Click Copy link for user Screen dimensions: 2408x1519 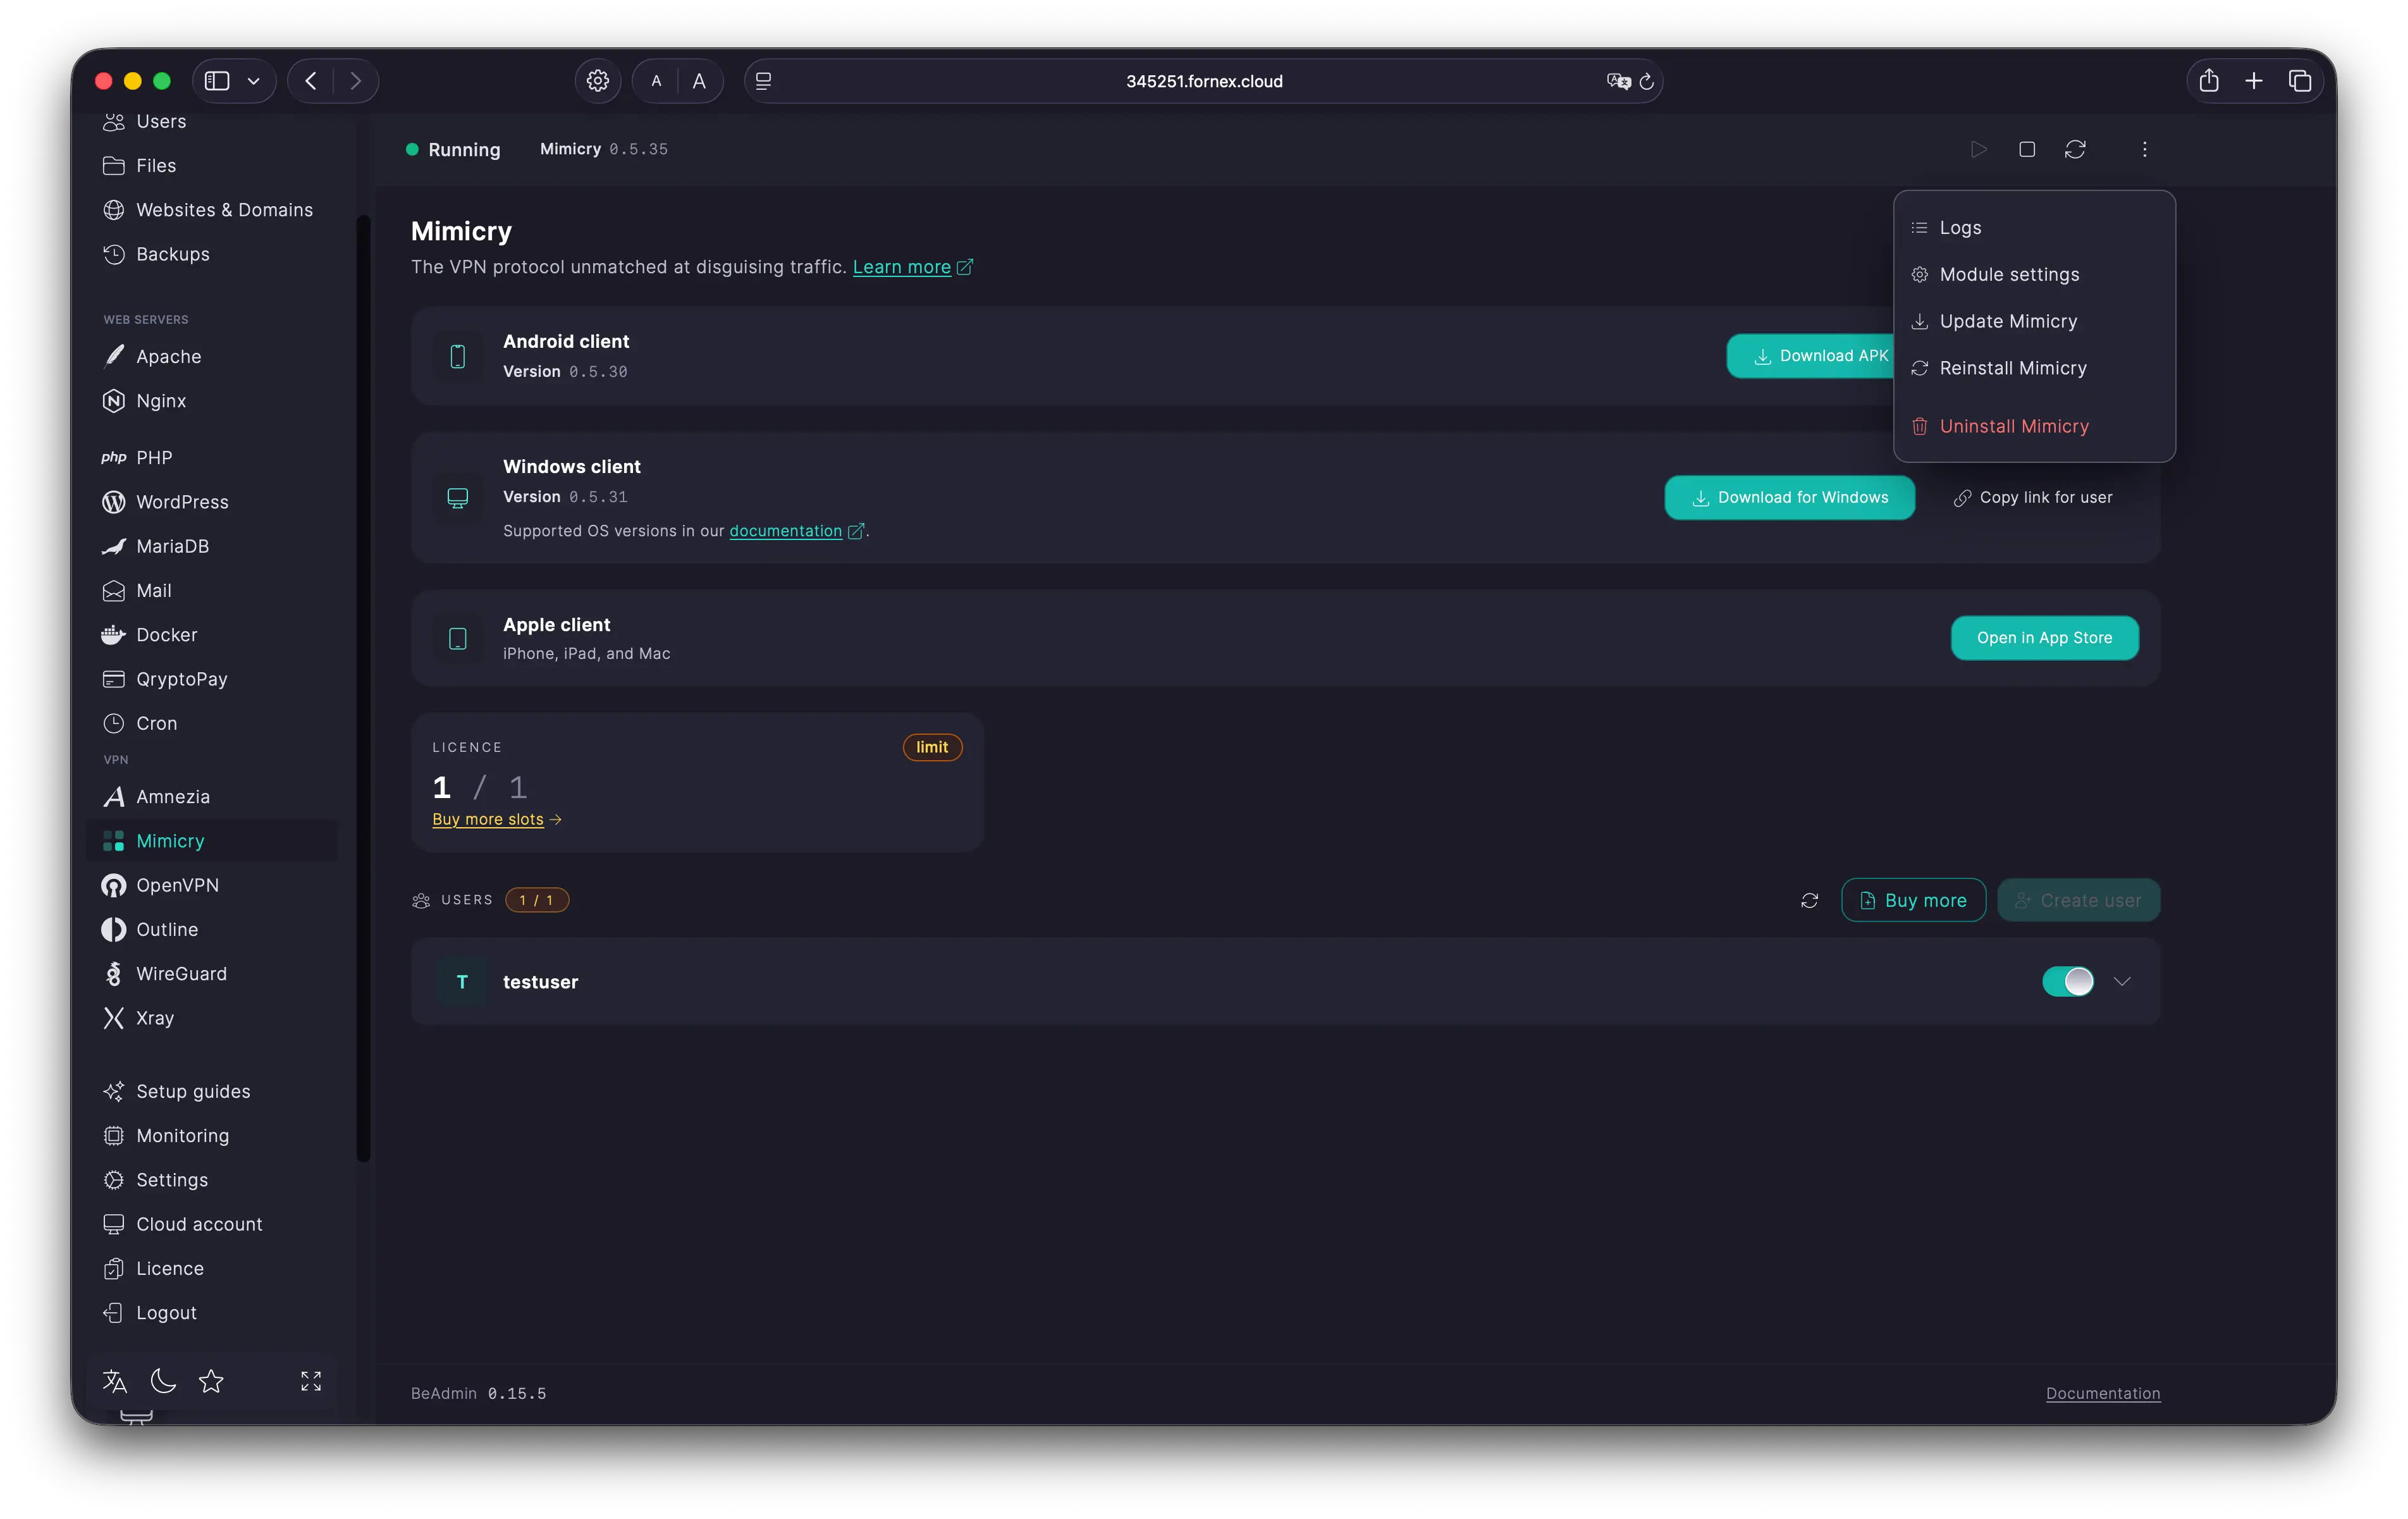point(2033,497)
